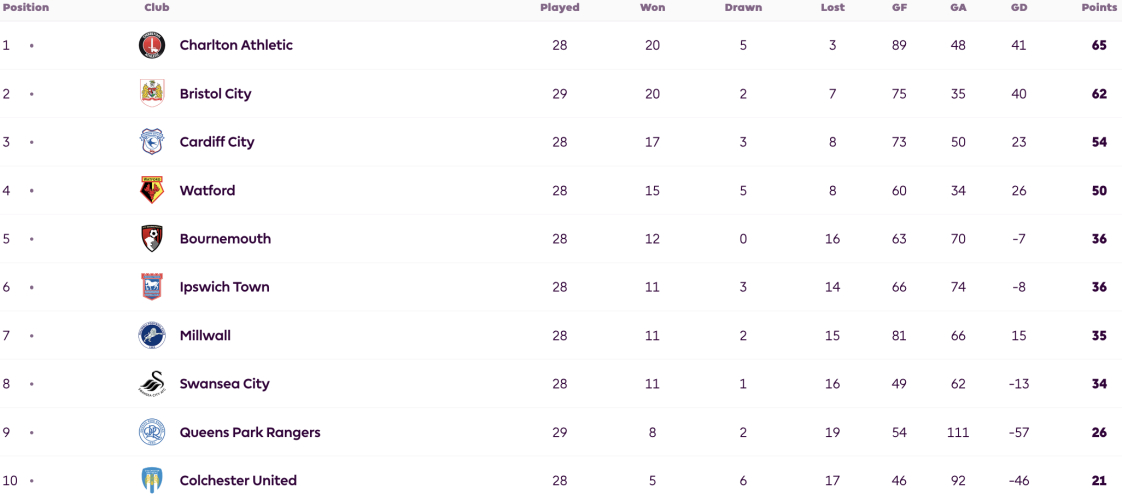Click the Swansea City swan logo
This screenshot has height=500, width=1122.
coord(152,384)
